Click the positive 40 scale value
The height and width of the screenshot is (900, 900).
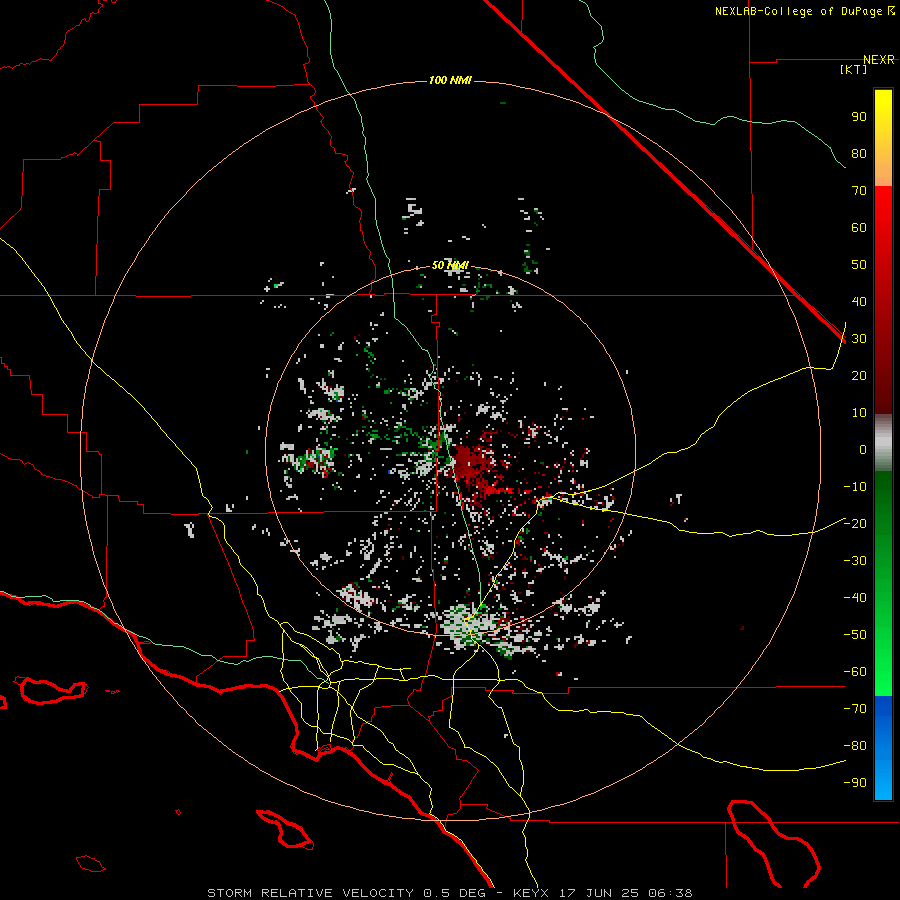pos(859,302)
